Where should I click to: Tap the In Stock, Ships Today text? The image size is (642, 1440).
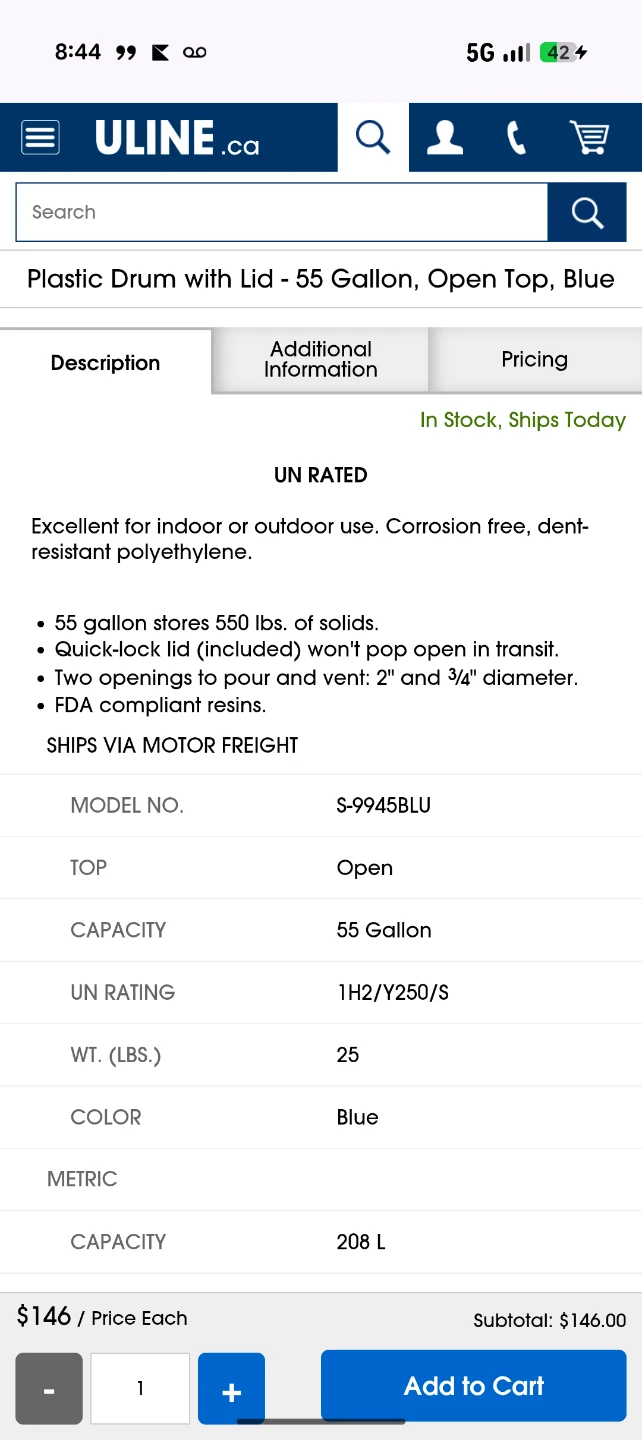(523, 420)
